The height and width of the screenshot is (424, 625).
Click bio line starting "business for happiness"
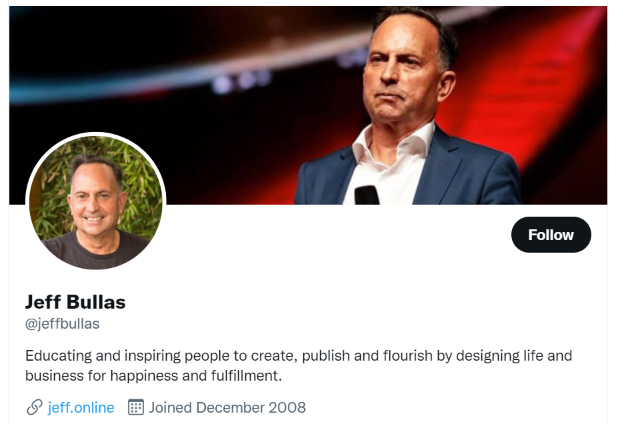(154, 376)
